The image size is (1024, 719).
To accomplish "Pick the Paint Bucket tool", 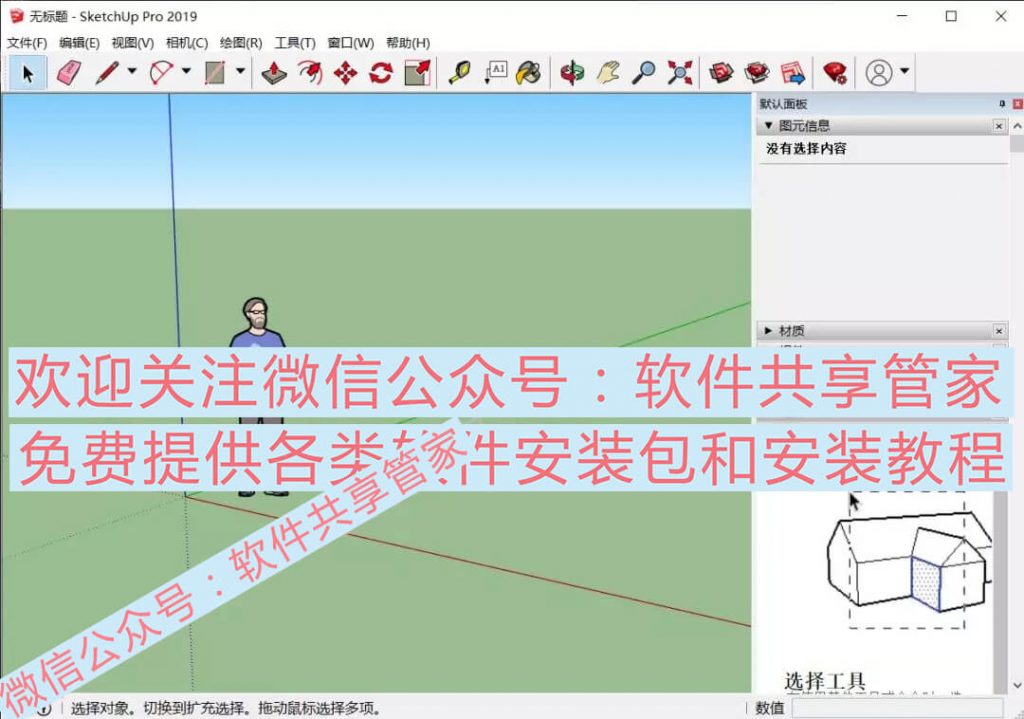I will coord(529,72).
